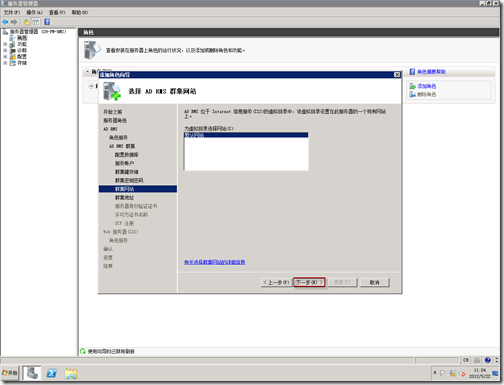Click the 上一步 previous button
Screen dimensions: 504x385
[276, 282]
